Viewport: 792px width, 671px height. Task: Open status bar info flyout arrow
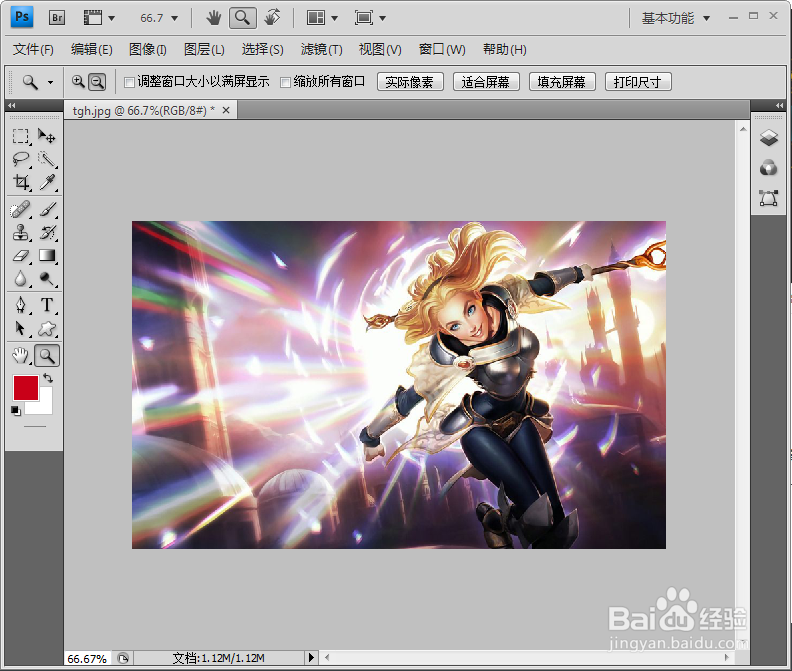pos(311,657)
